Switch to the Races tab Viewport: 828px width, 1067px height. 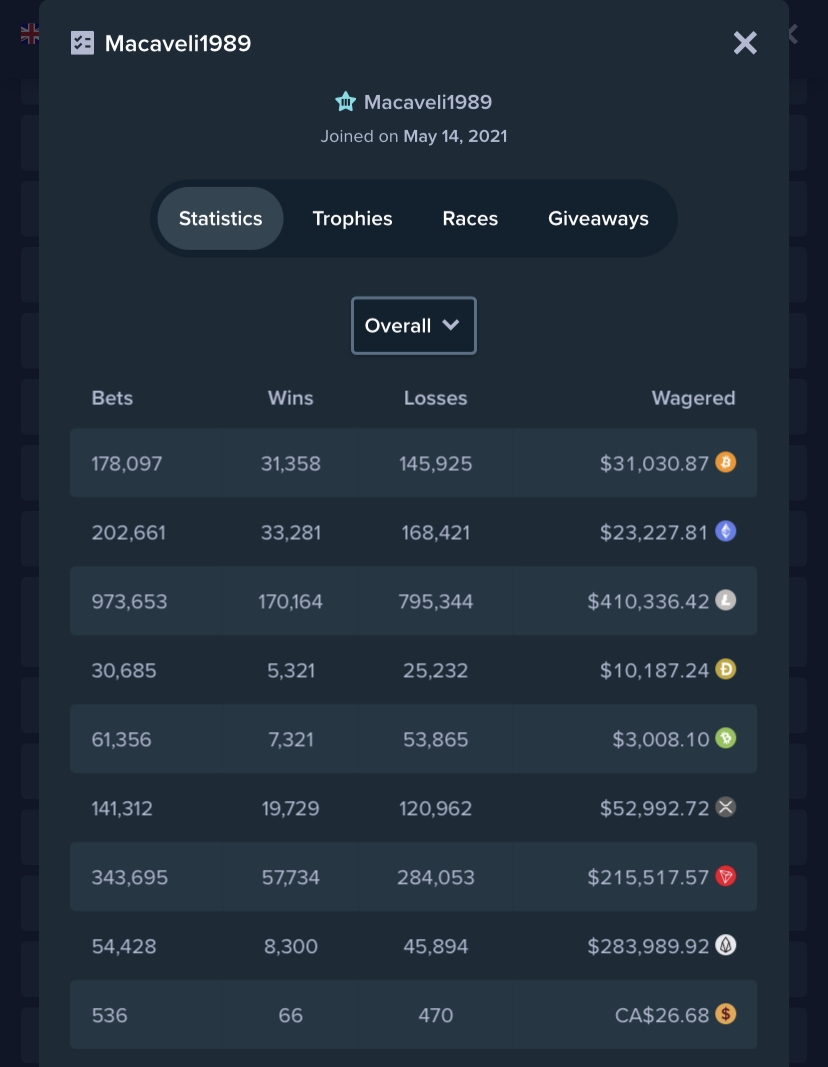click(470, 219)
